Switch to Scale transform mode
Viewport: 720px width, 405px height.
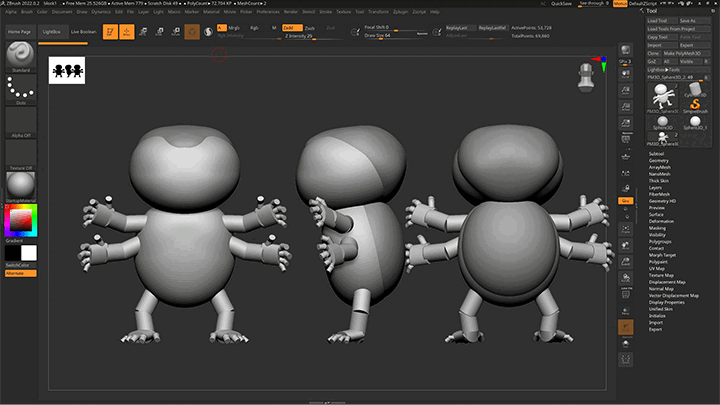click(x=159, y=32)
